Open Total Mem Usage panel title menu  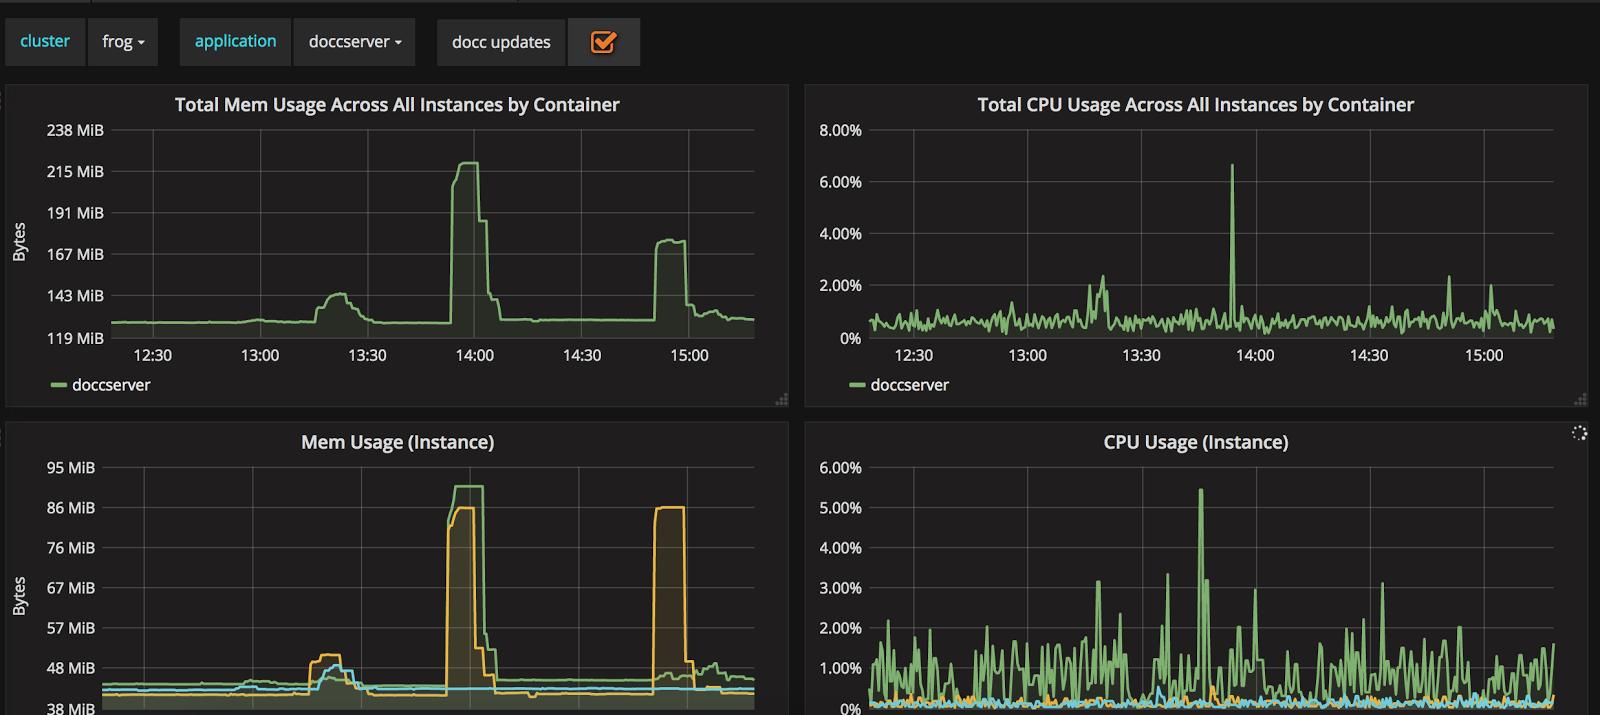(397, 105)
